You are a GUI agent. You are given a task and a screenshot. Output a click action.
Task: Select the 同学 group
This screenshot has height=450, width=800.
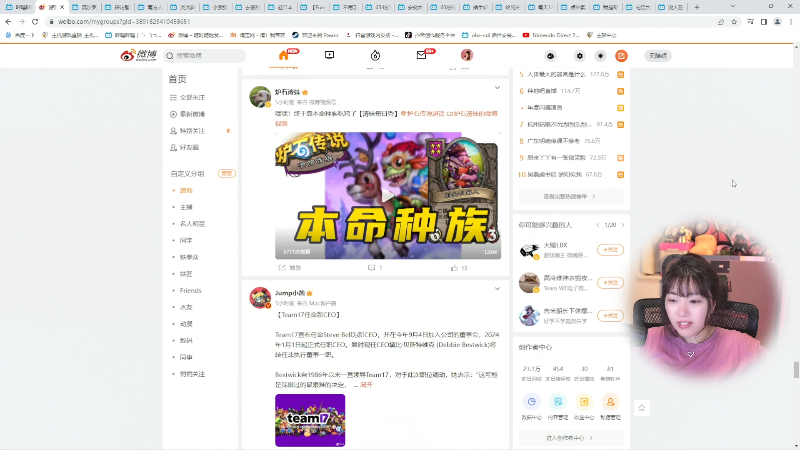click(x=186, y=240)
